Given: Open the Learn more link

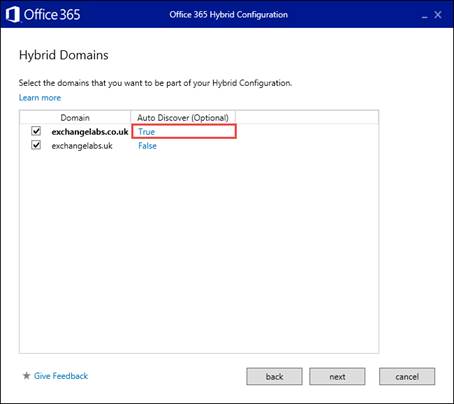Looking at the screenshot, I should click(40, 98).
